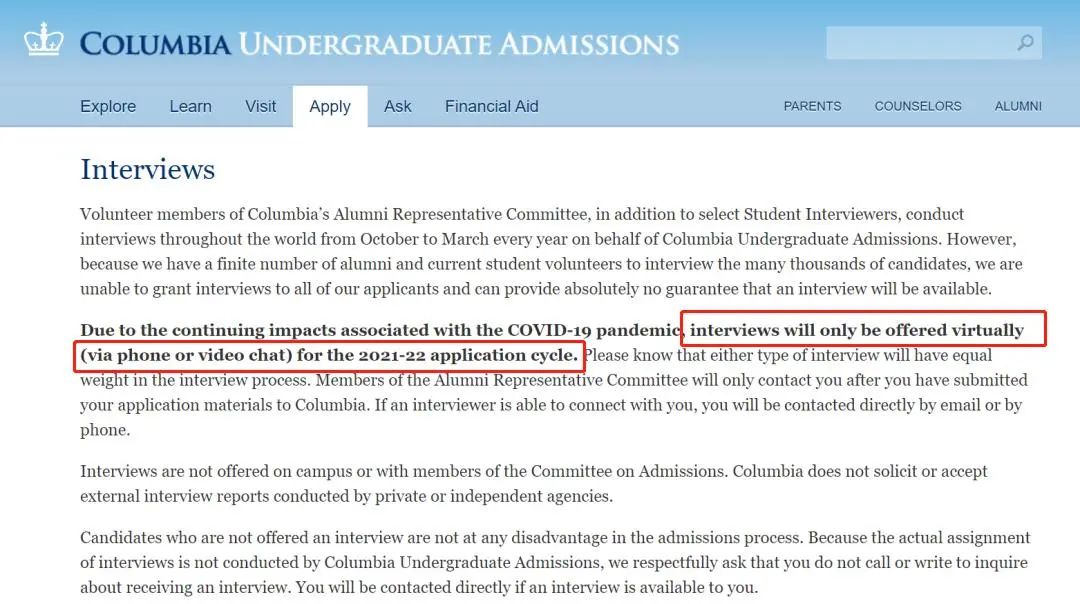Click the Columbia crown logo icon
Image resolution: width=1080 pixels, height=604 pixels.
point(43,42)
